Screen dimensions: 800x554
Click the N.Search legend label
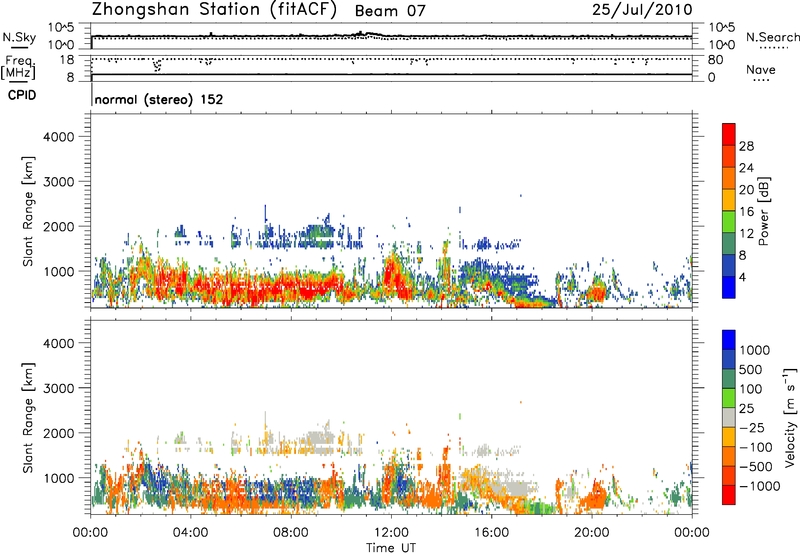[773, 37]
